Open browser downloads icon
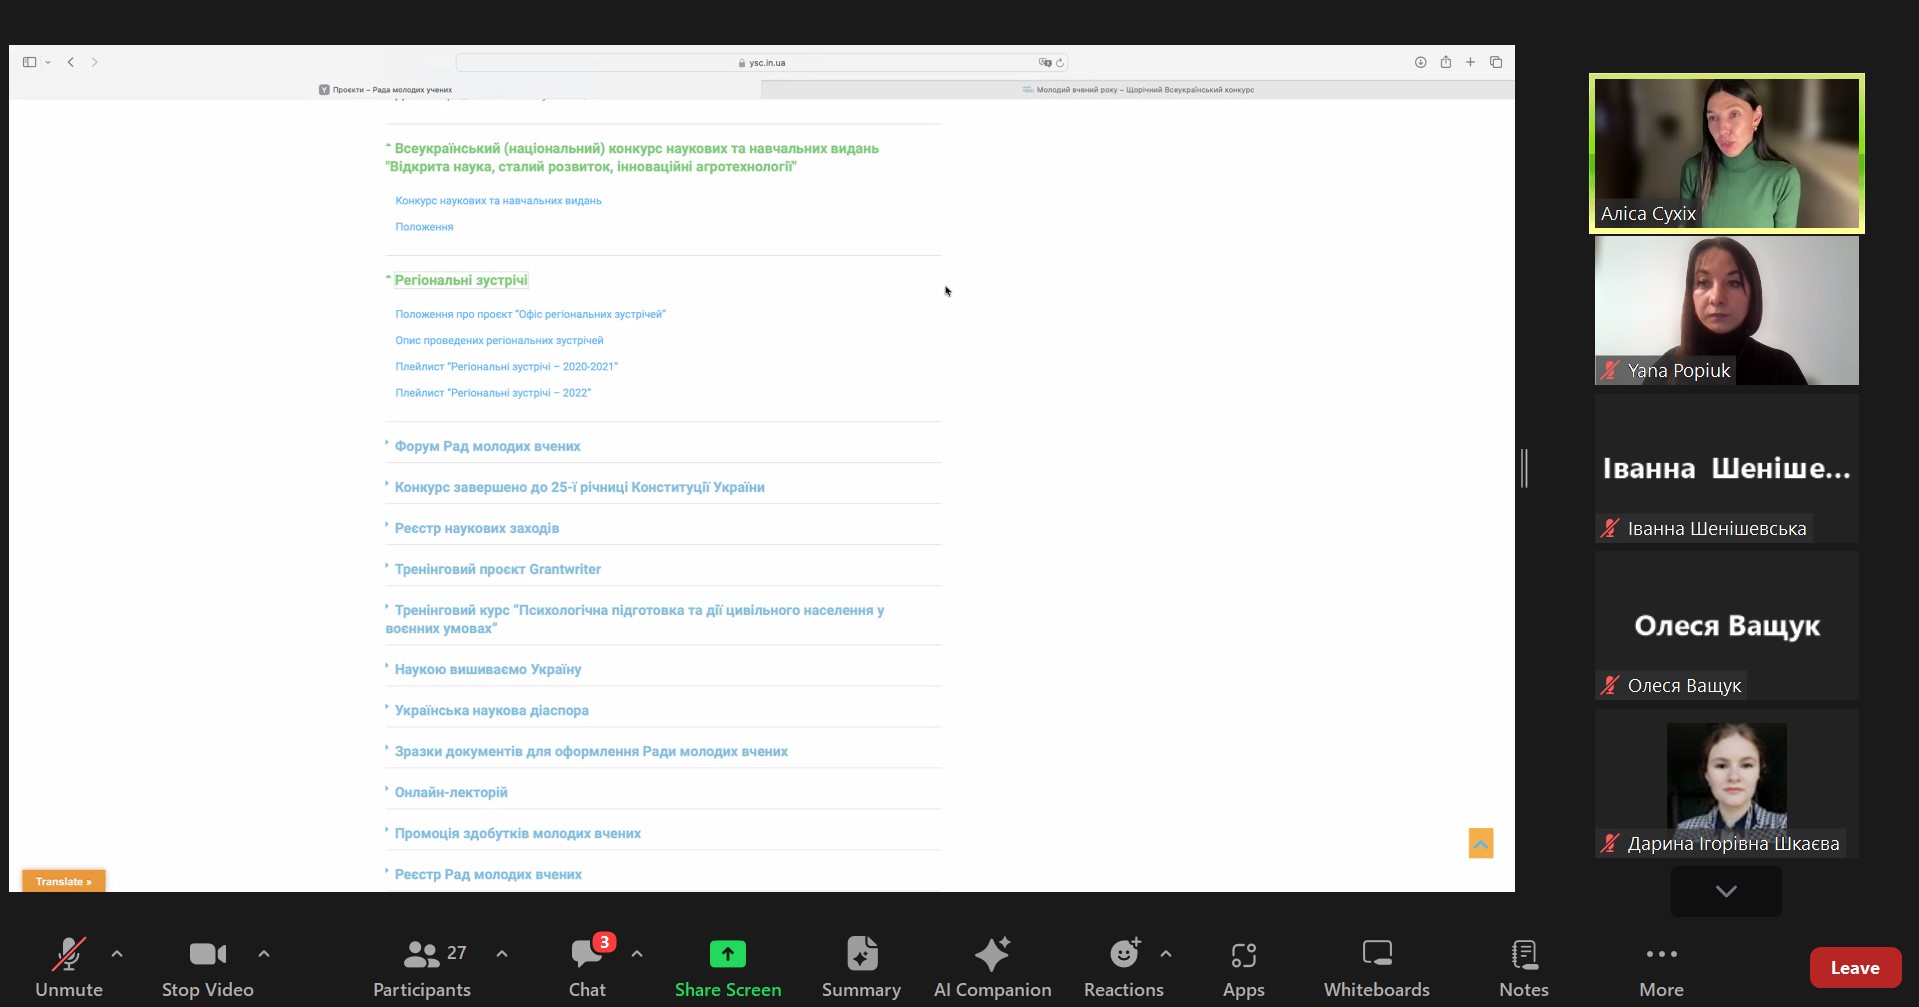 (x=1420, y=62)
